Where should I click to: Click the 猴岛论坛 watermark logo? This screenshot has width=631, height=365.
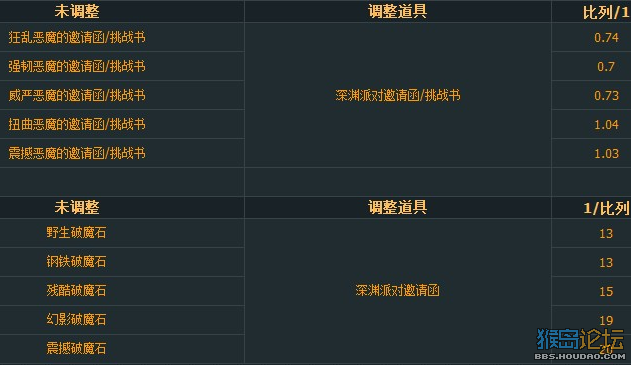[580, 344]
